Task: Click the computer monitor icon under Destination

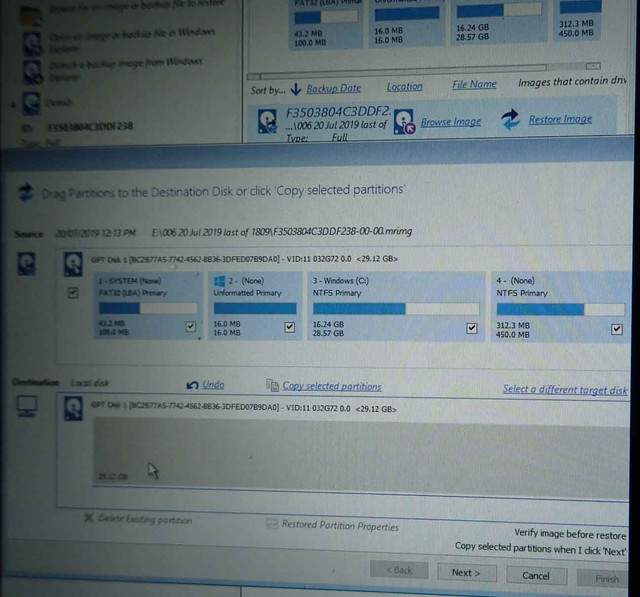Action: click(x=27, y=406)
